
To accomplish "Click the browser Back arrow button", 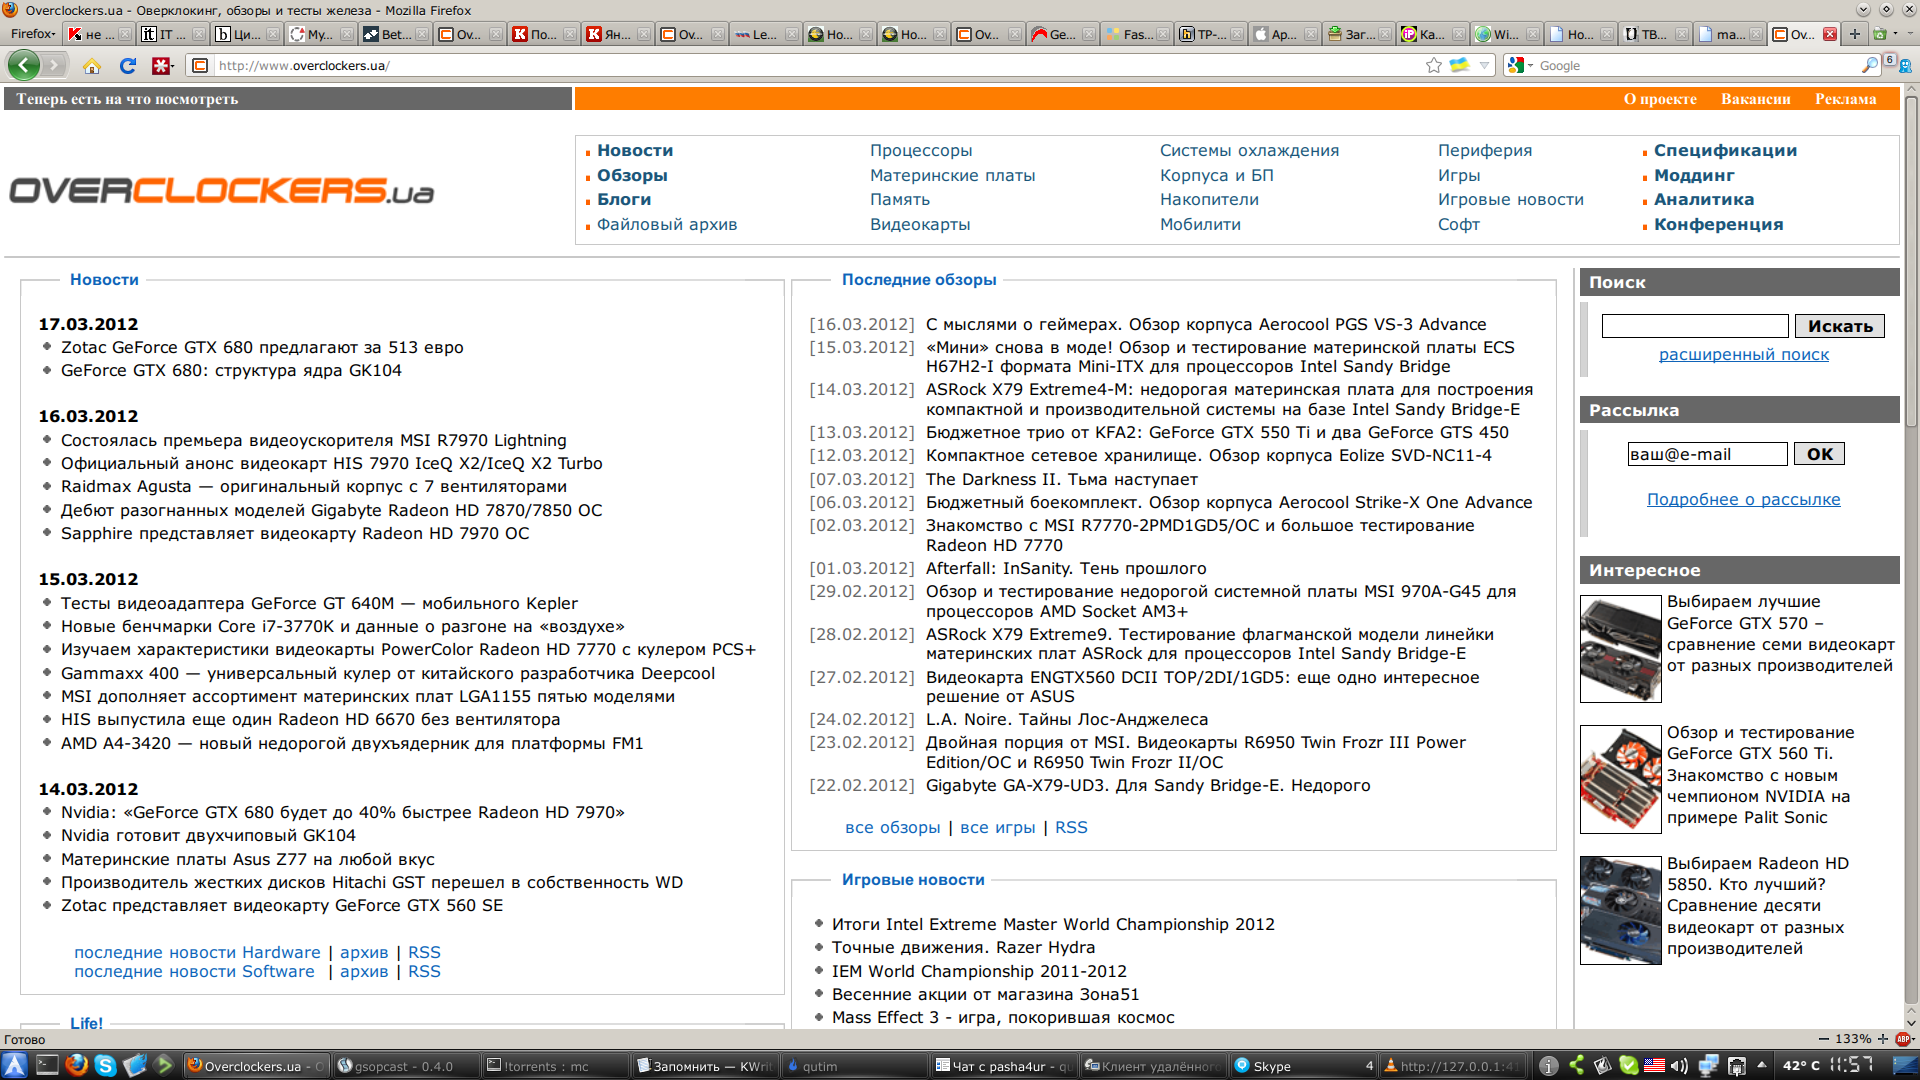I will (x=23, y=65).
